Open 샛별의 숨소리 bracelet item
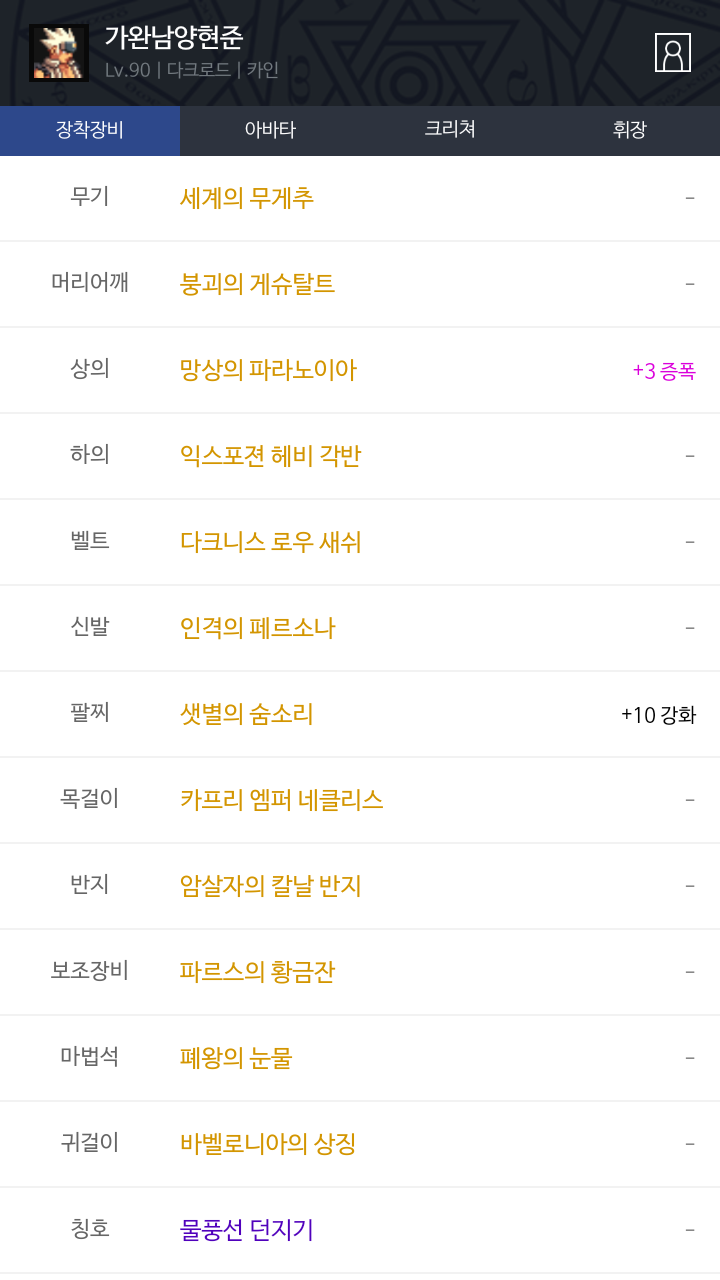The width and height of the screenshot is (720, 1280). pos(247,714)
